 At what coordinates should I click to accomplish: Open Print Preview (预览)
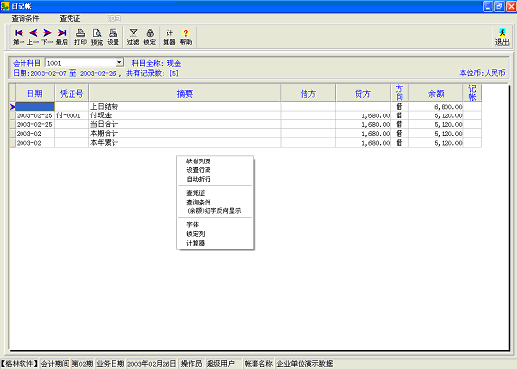(97, 37)
